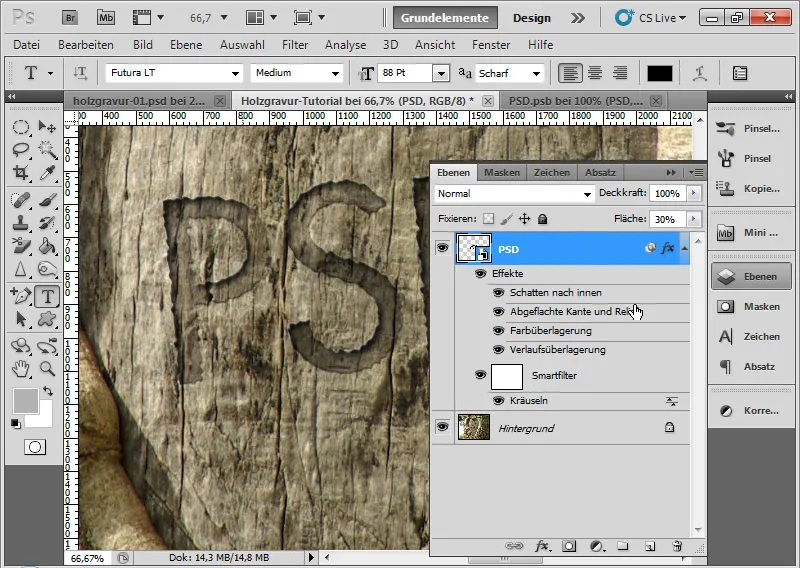Image resolution: width=800 pixels, height=568 pixels.
Task: Select the Lasso tool
Action: 20,150
